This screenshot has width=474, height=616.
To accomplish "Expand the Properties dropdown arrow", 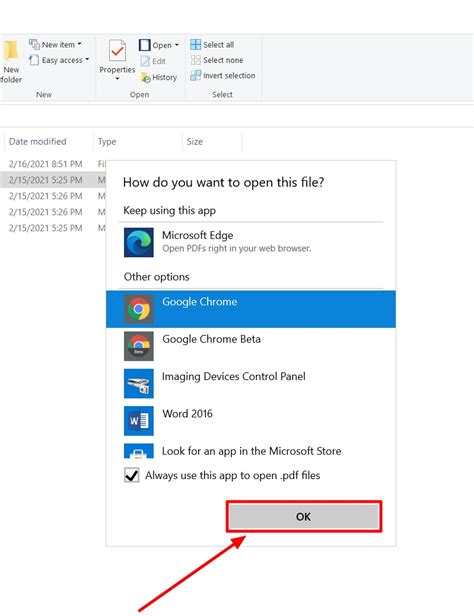I will (117, 79).
